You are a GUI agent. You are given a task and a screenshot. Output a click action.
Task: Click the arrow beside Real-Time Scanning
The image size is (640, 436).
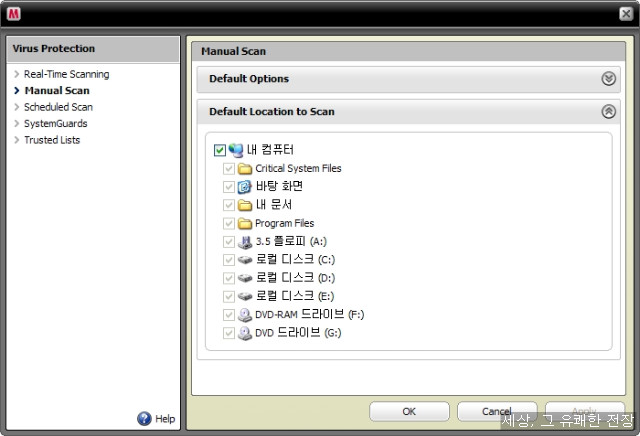(17, 74)
